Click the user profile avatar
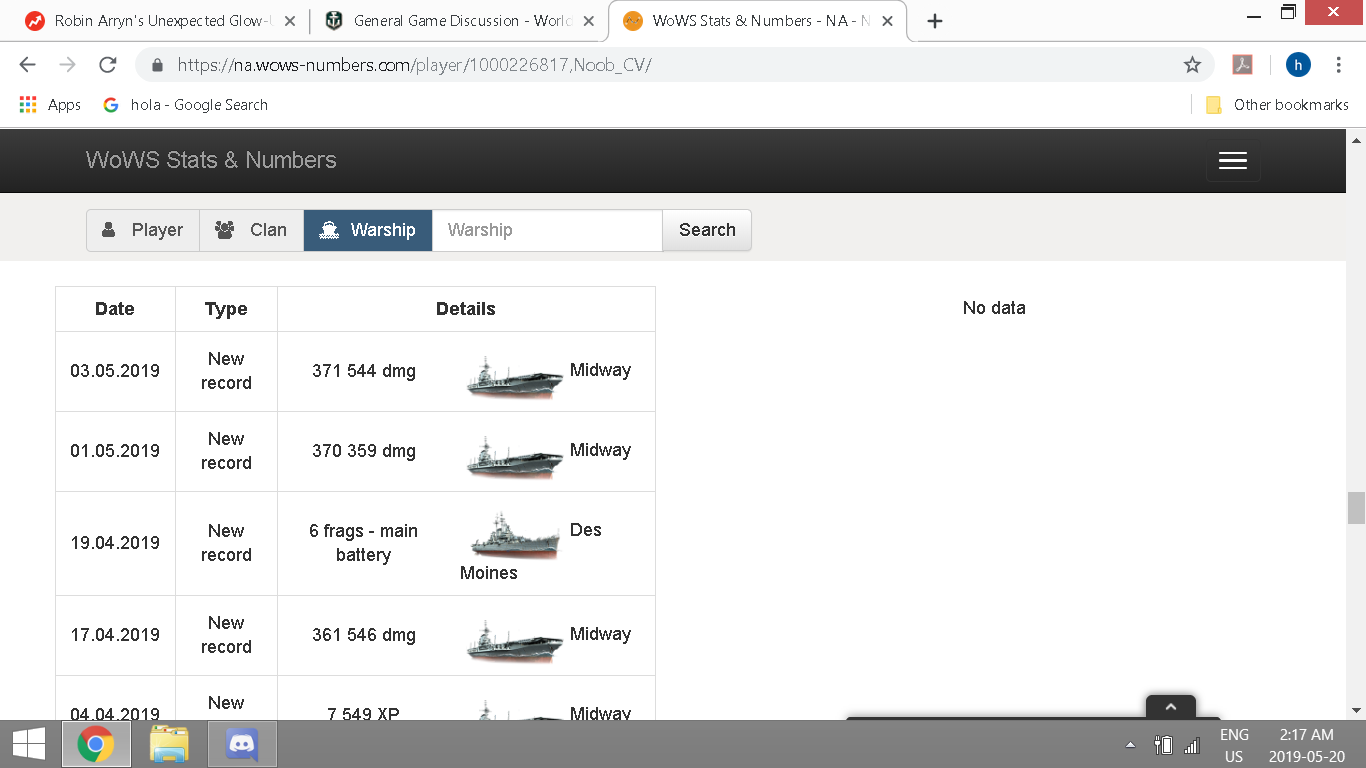 coord(1297,65)
